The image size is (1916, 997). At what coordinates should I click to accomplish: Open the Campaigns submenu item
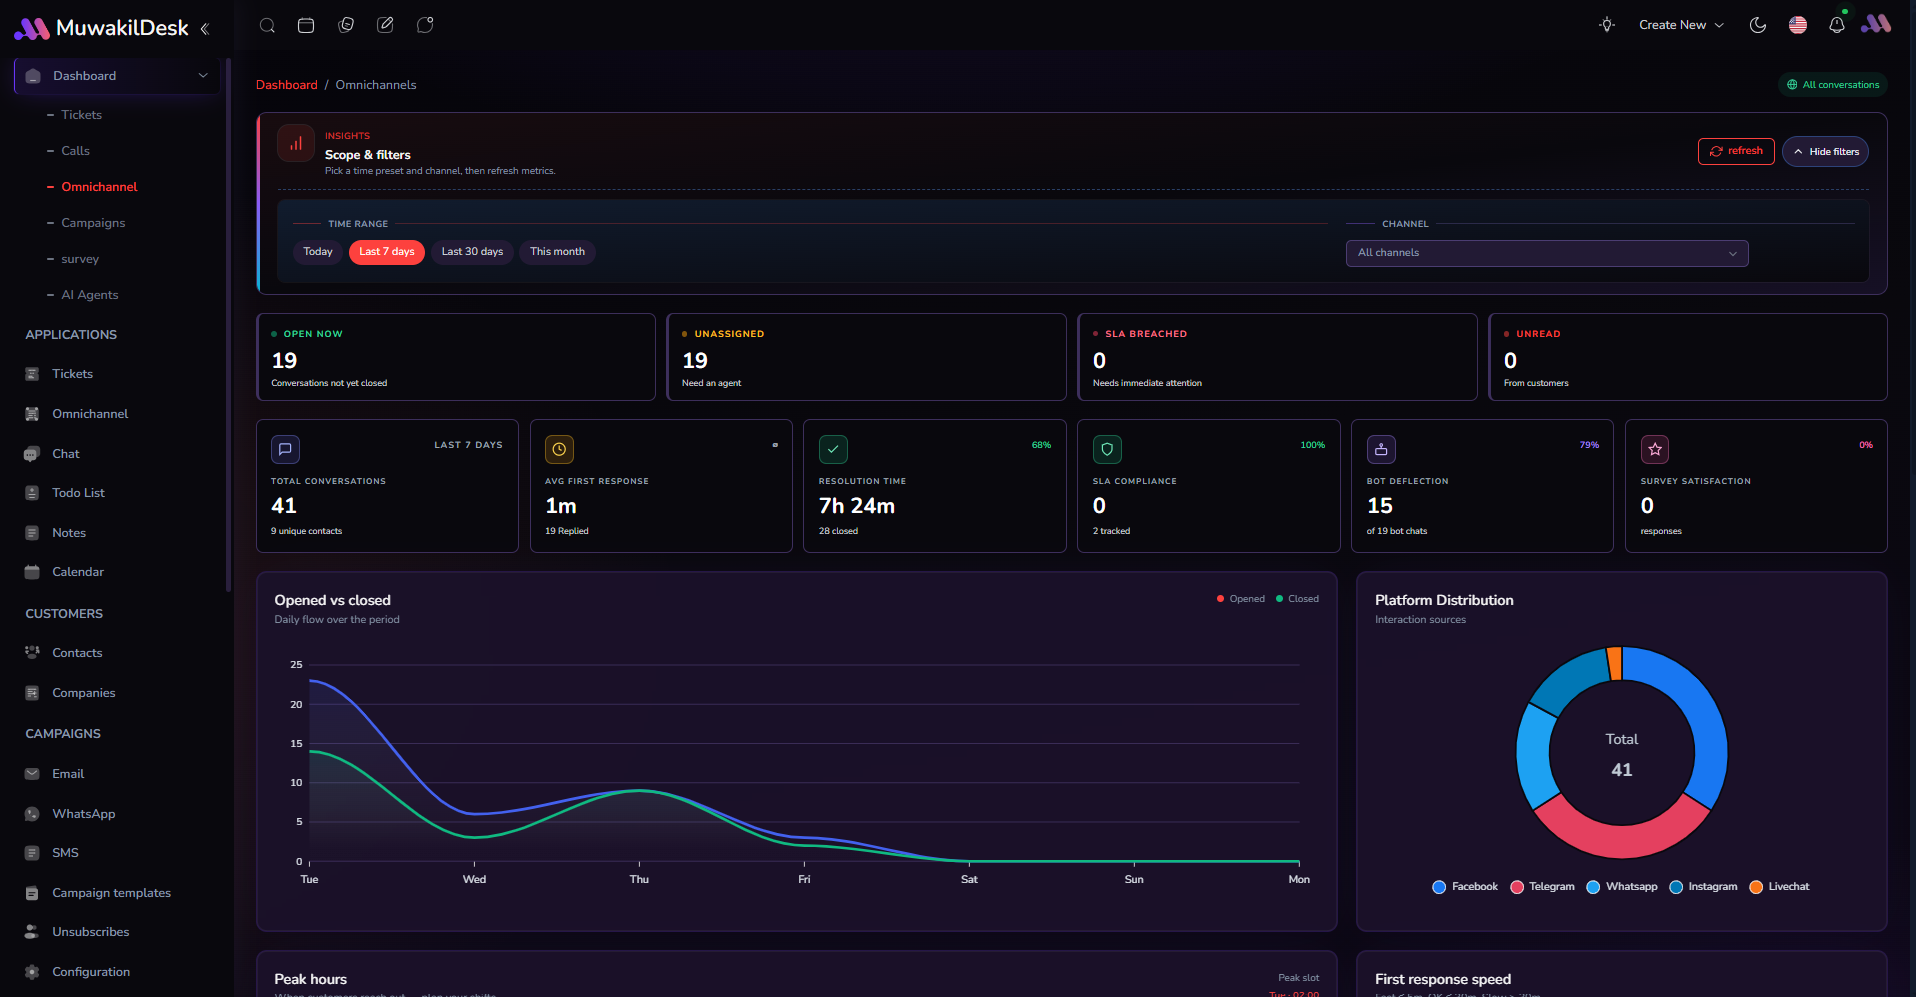[x=93, y=223]
